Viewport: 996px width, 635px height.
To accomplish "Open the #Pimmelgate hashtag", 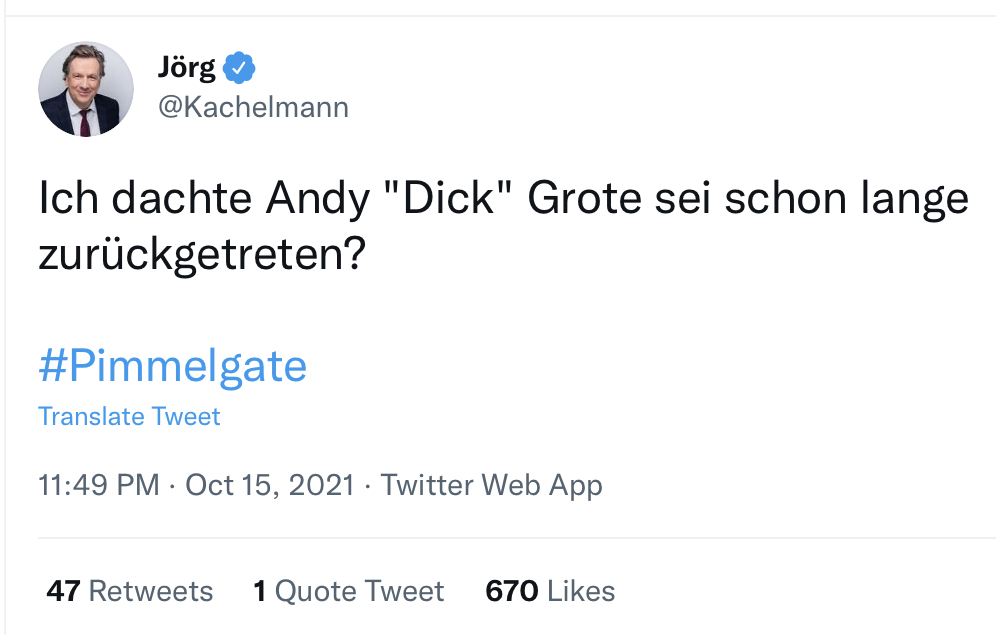I will coord(172,366).
